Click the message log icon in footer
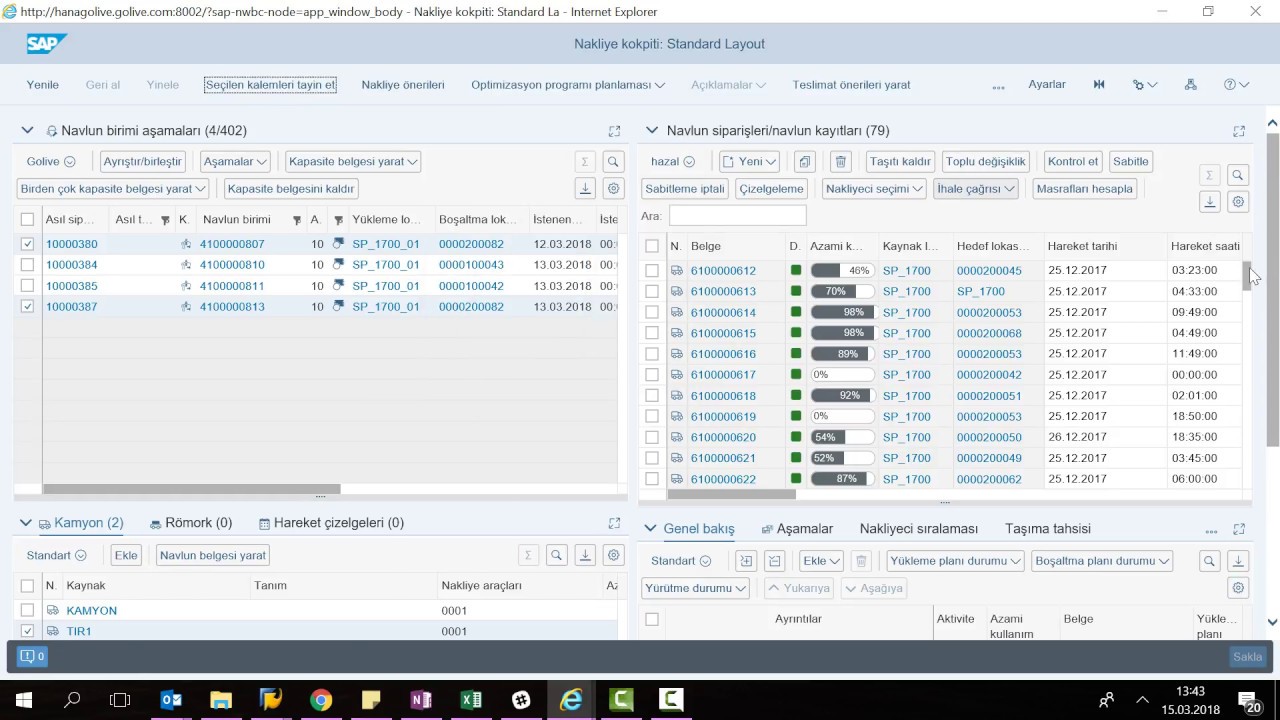 33,656
